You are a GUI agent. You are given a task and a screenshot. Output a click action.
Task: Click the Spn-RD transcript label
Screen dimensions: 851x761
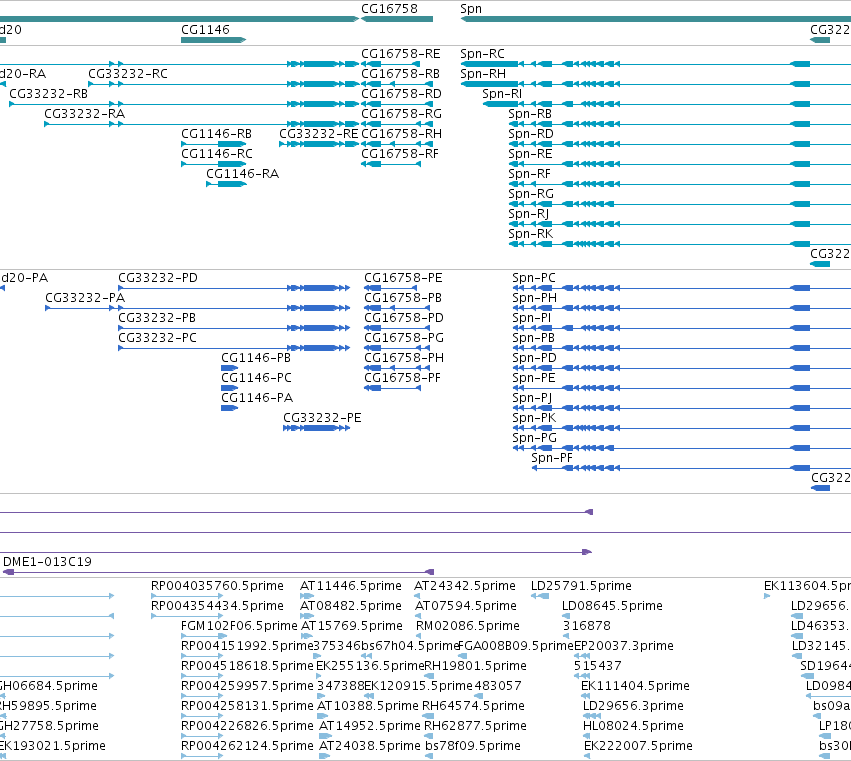tap(531, 134)
